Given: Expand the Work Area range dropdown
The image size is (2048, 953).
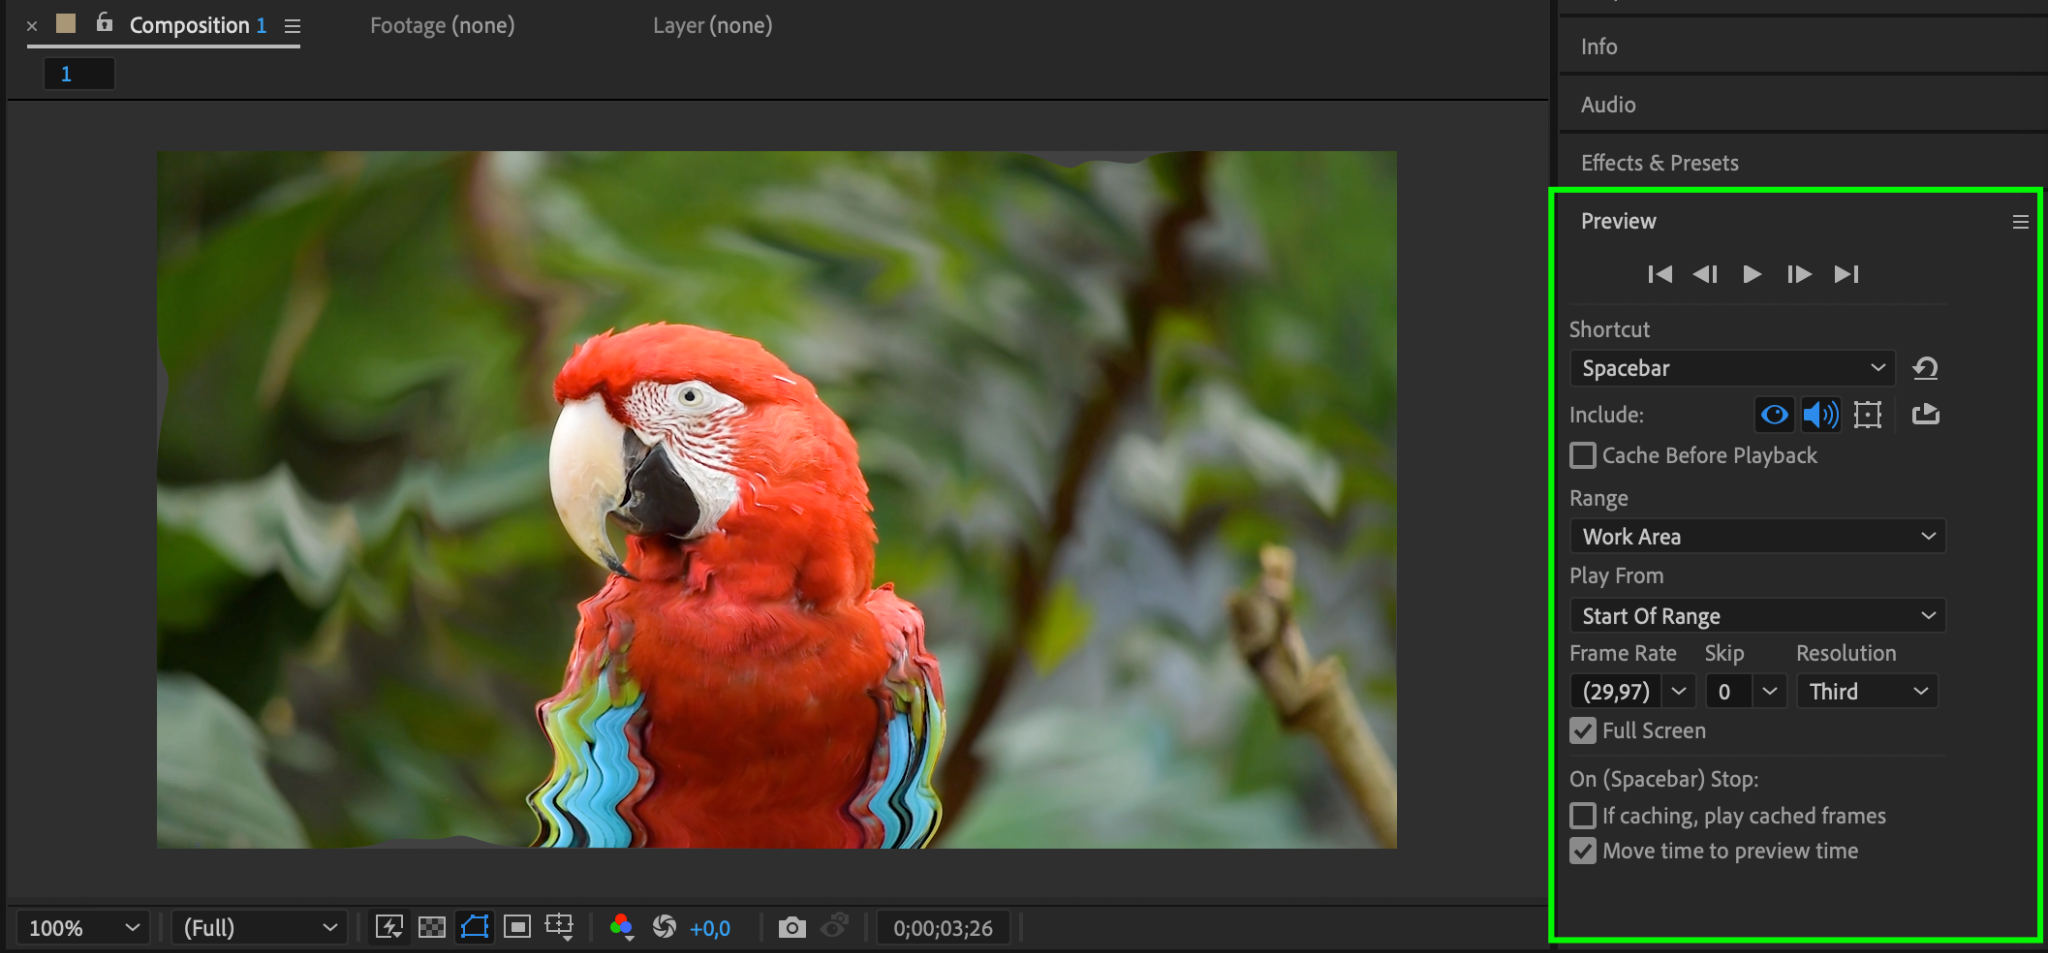Looking at the screenshot, I should 1757,537.
